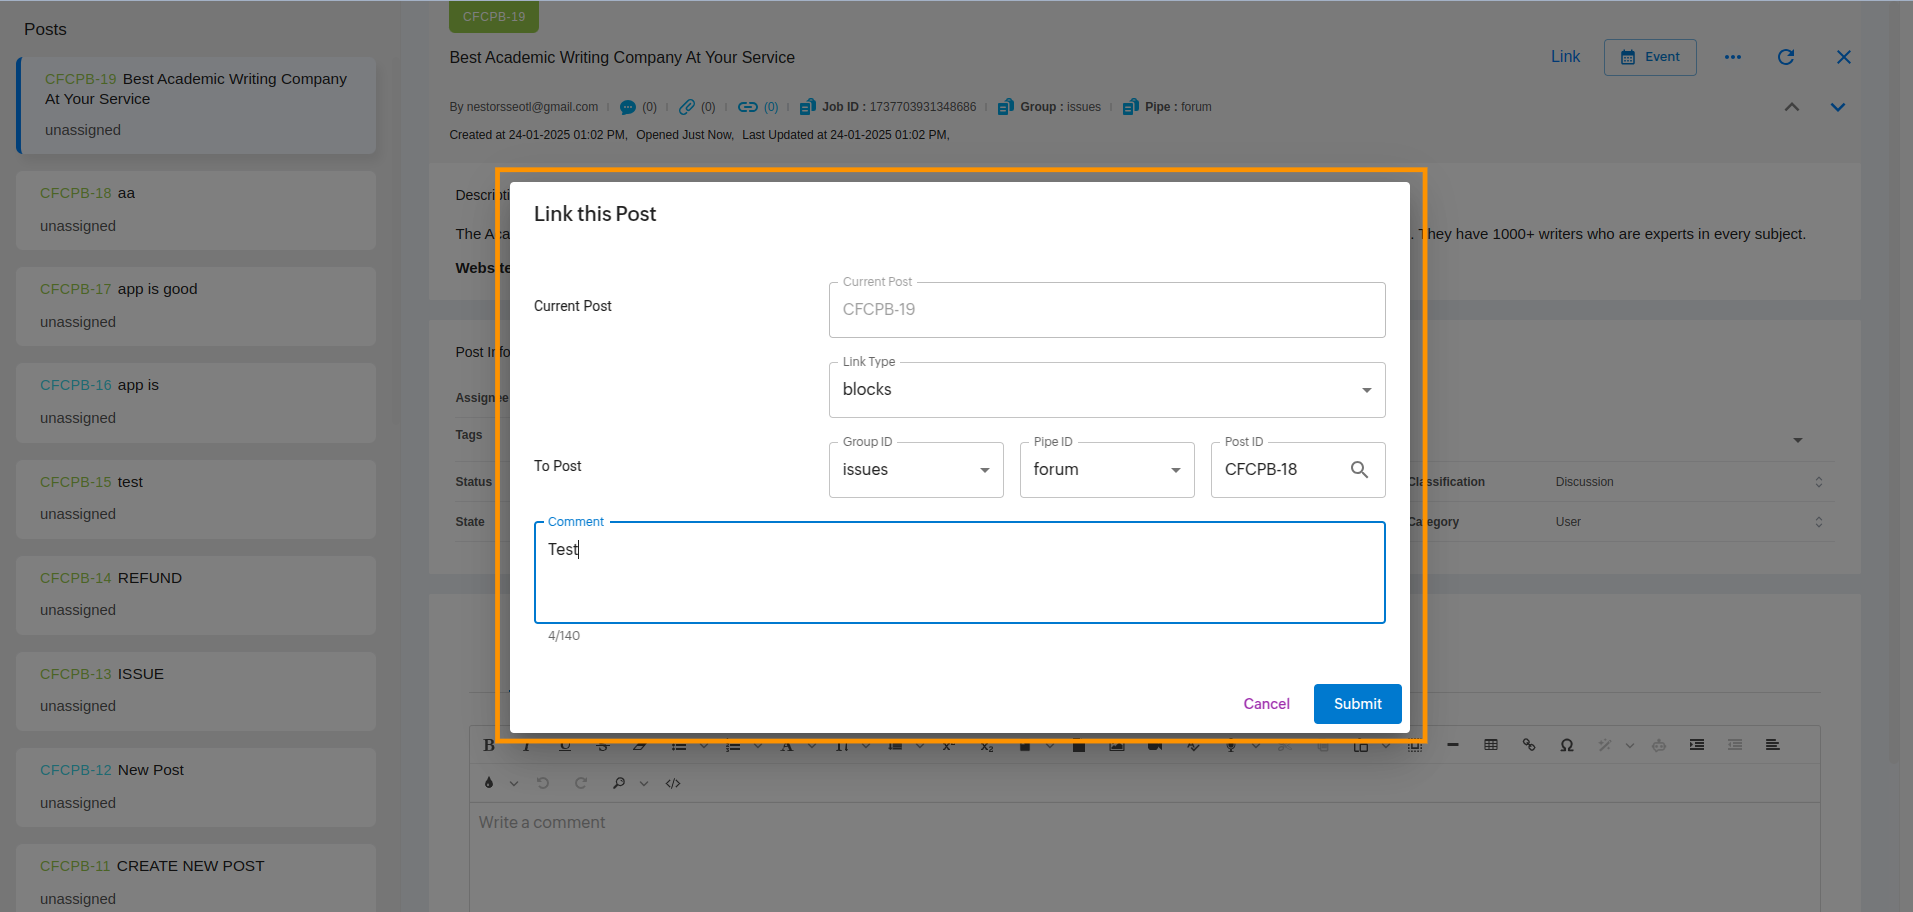
Task: Expand dropdown arrow beside find icon
Action: coord(644,783)
